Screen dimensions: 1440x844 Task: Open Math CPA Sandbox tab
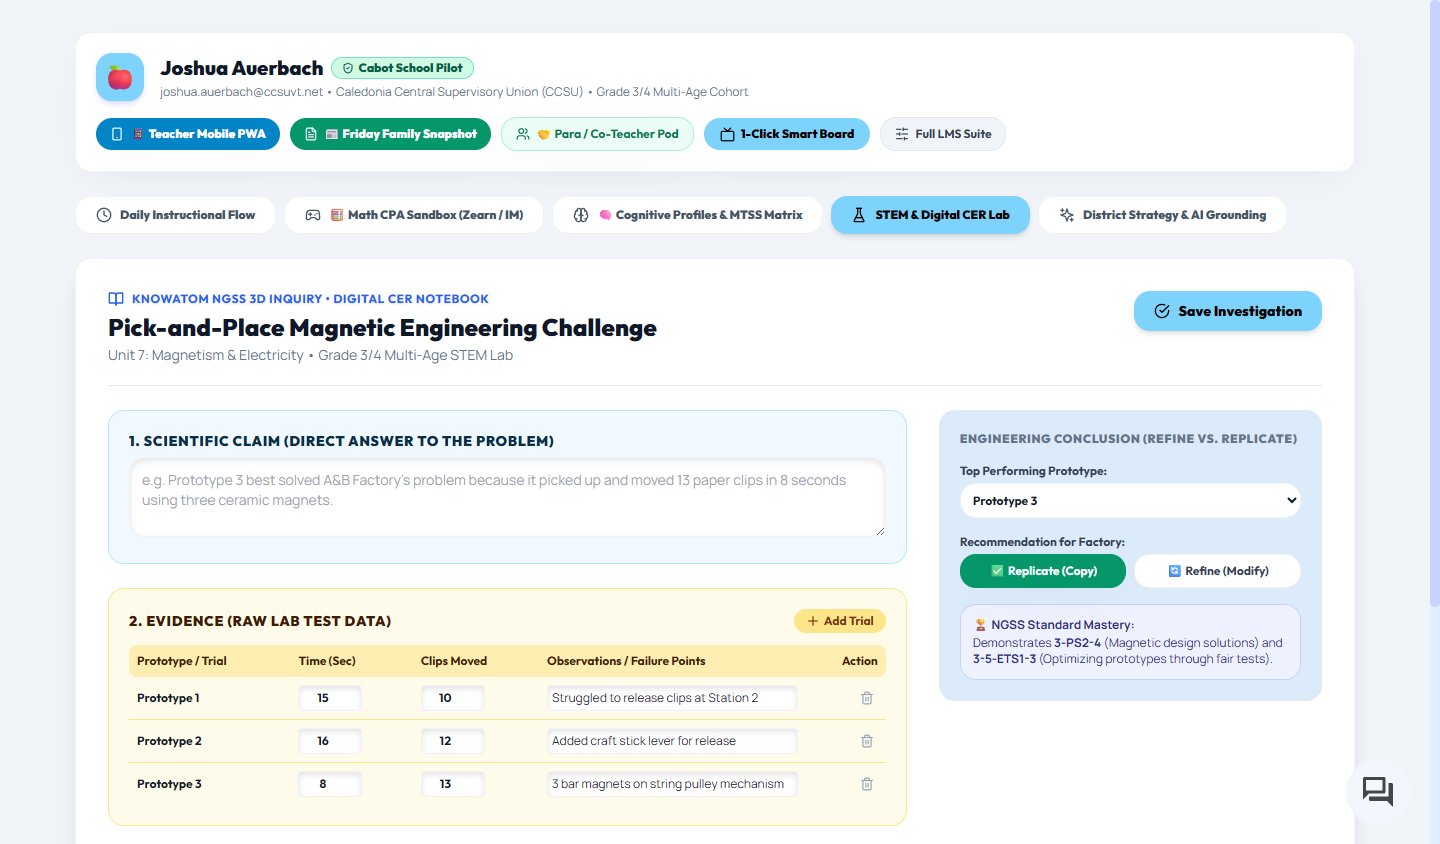(414, 215)
